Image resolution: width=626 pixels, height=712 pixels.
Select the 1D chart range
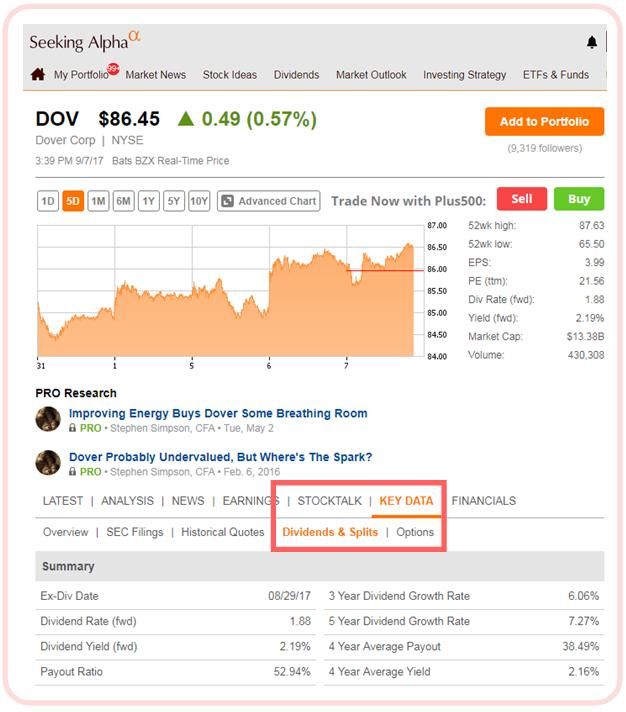click(48, 201)
